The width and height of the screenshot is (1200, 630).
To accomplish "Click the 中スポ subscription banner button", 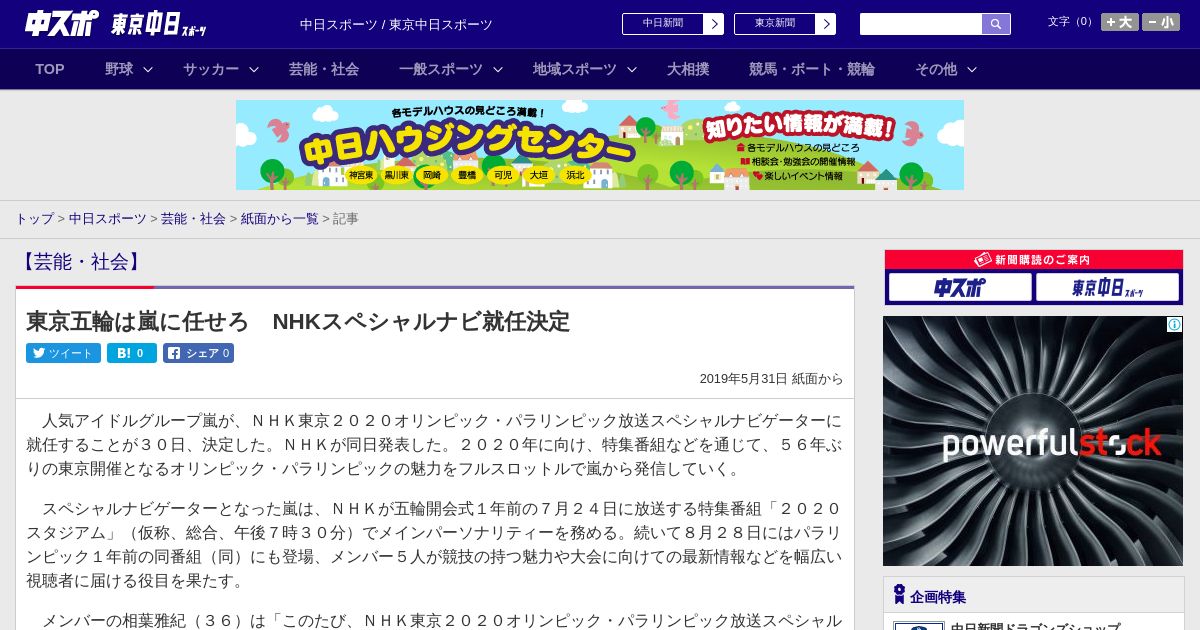I will pos(960,287).
